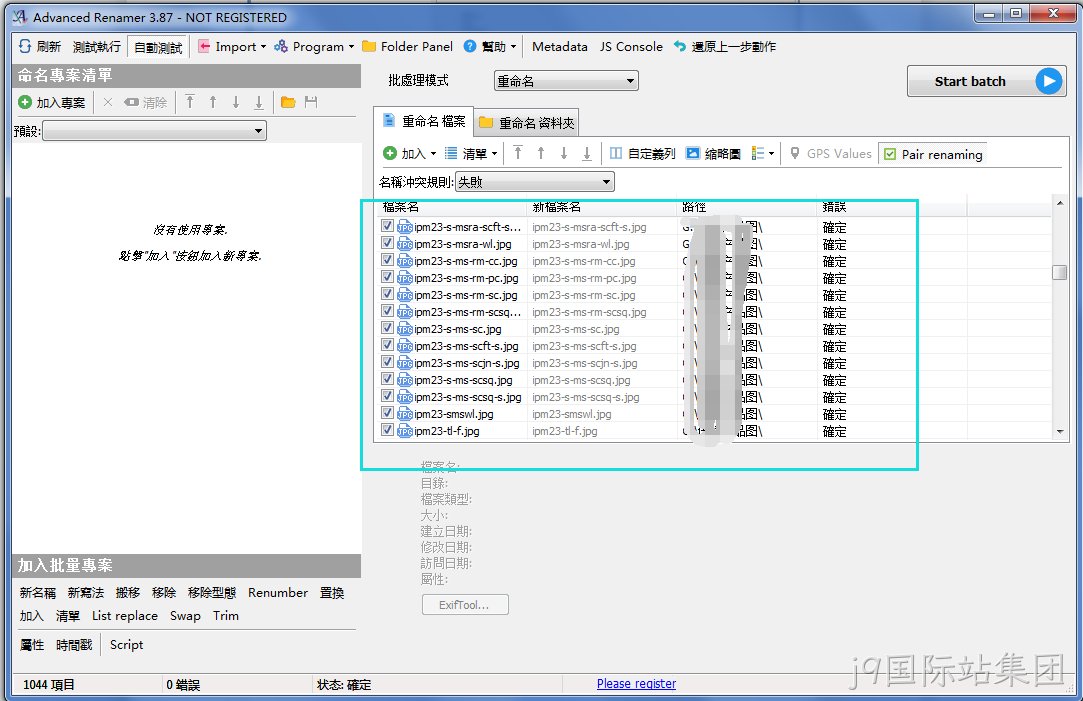This screenshot has width=1083, height=701.
Task: Uncheck the ipm23-tl-f.jpg checkbox
Action: tap(387, 430)
